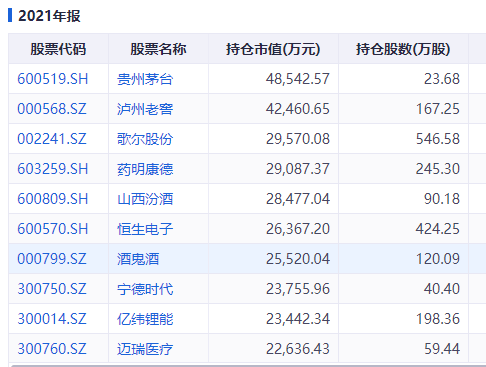486x367 pixels.
Task: Open stock code link 600519.SH
Action: [52, 79]
